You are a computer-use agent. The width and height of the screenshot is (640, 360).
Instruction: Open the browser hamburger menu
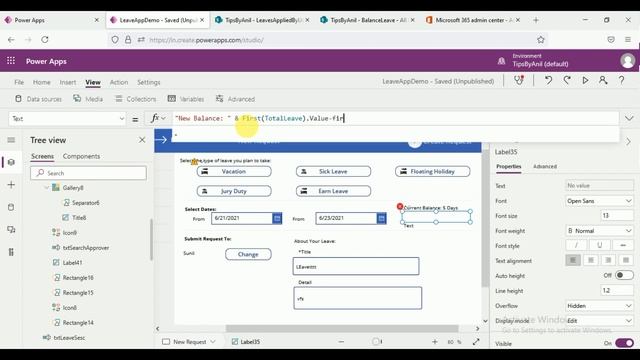click(628, 40)
